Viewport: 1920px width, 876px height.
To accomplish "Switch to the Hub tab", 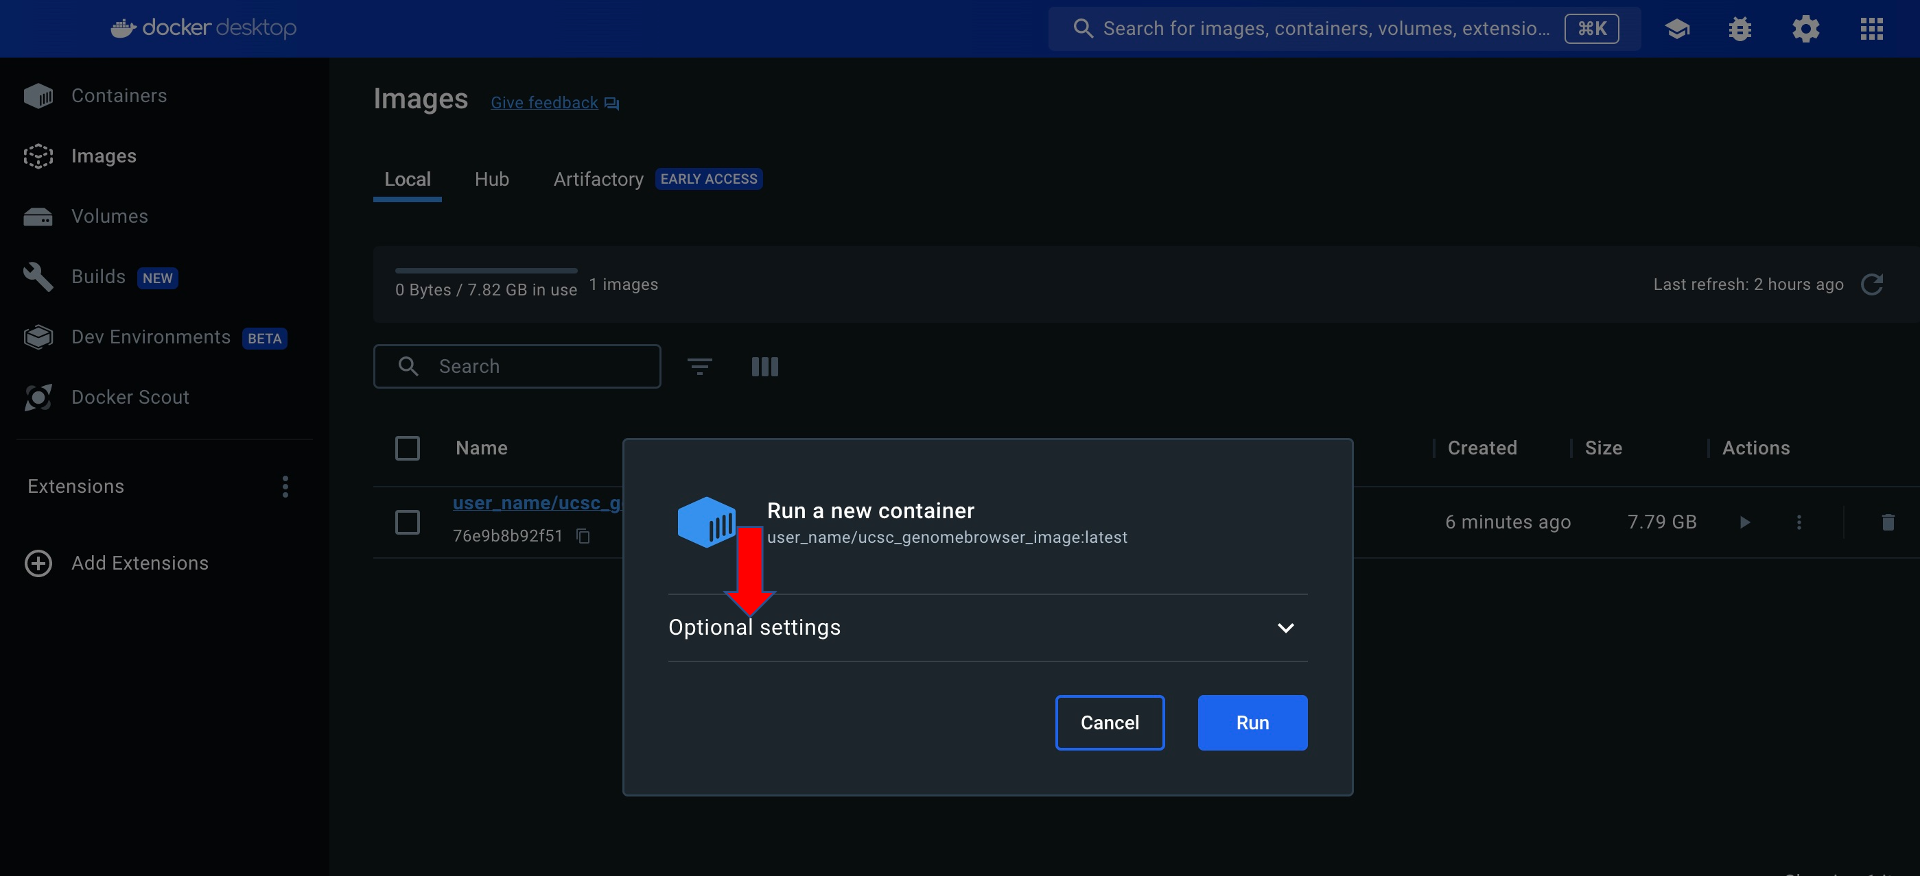I will coord(491,180).
